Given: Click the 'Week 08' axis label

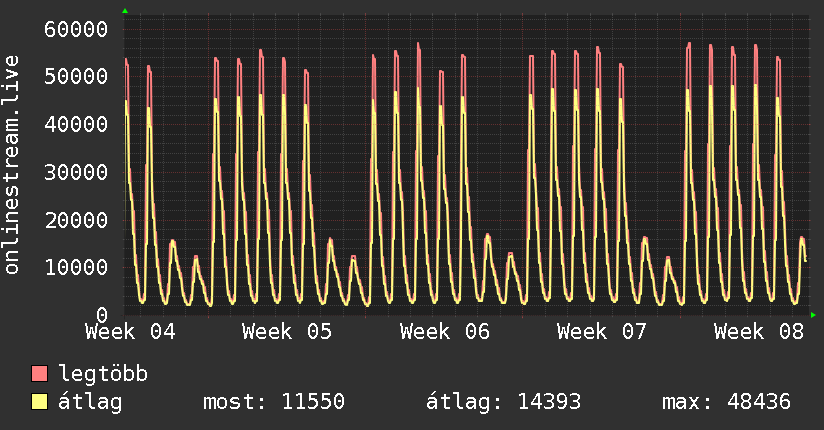Looking at the screenshot, I should tap(759, 332).
